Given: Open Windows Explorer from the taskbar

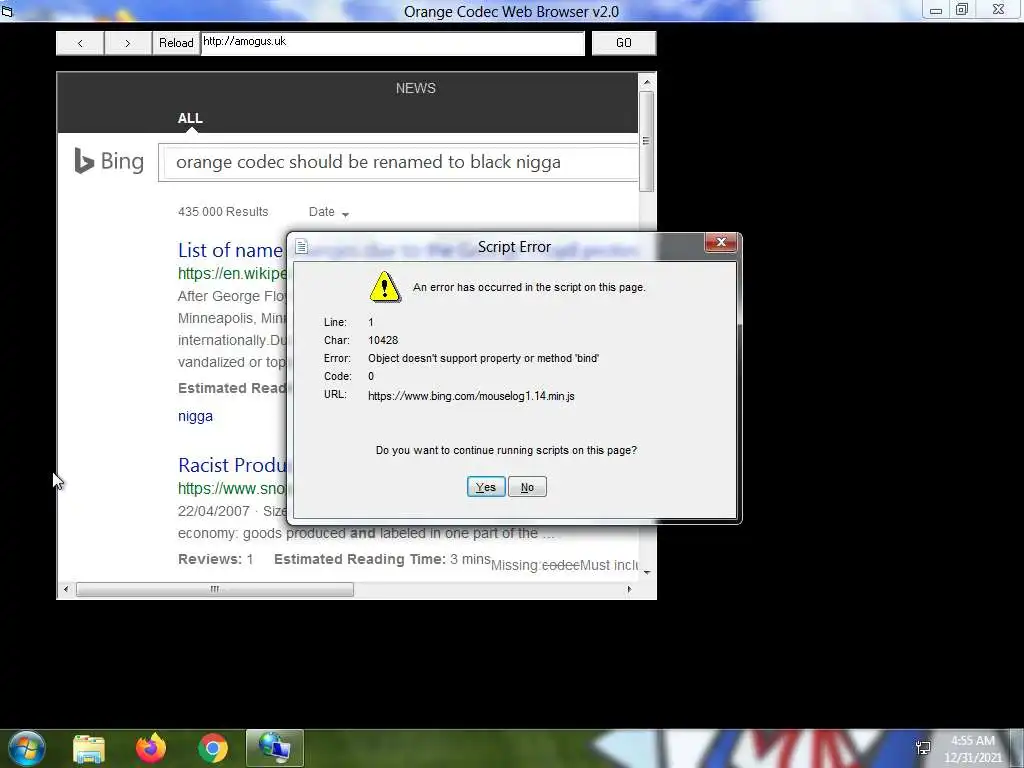Looking at the screenshot, I should pos(89,749).
